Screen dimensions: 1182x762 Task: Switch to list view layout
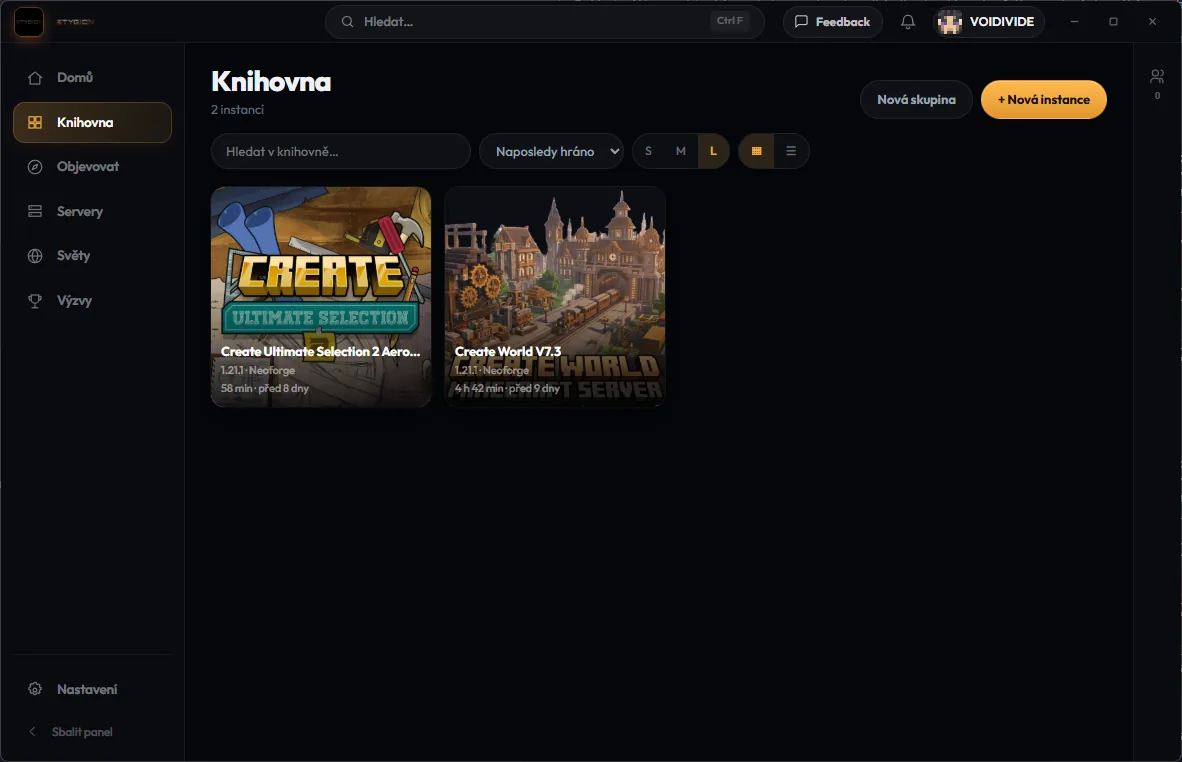click(x=791, y=151)
